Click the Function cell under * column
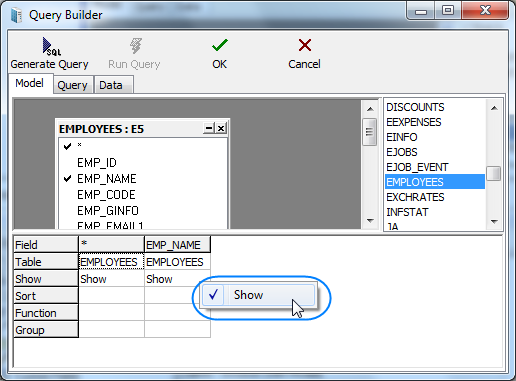This screenshot has width=516, height=381. pyautogui.click(x=111, y=313)
